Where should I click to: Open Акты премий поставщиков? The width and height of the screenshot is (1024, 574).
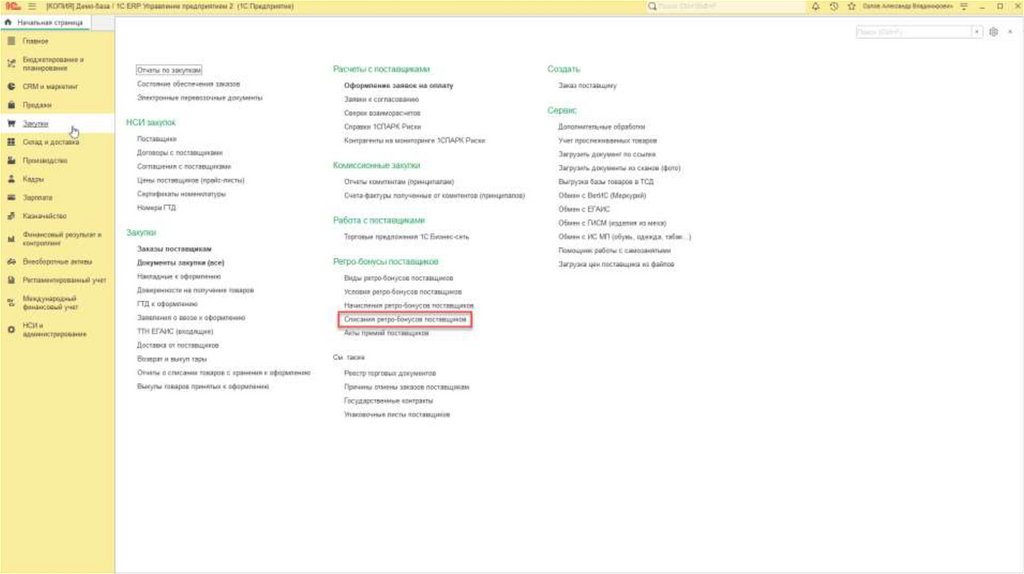click(x=387, y=333)
